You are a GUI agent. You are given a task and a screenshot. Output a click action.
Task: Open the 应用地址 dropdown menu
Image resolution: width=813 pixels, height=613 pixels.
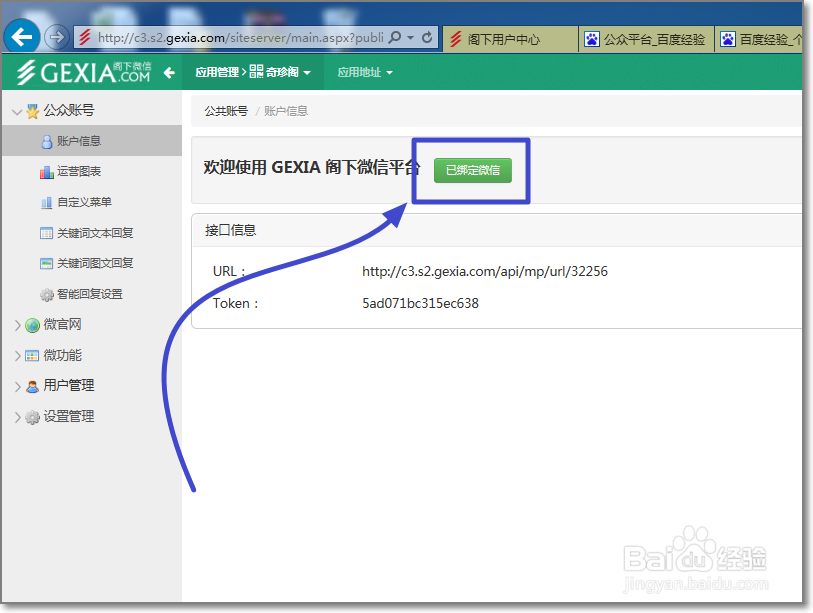[365, 72]
